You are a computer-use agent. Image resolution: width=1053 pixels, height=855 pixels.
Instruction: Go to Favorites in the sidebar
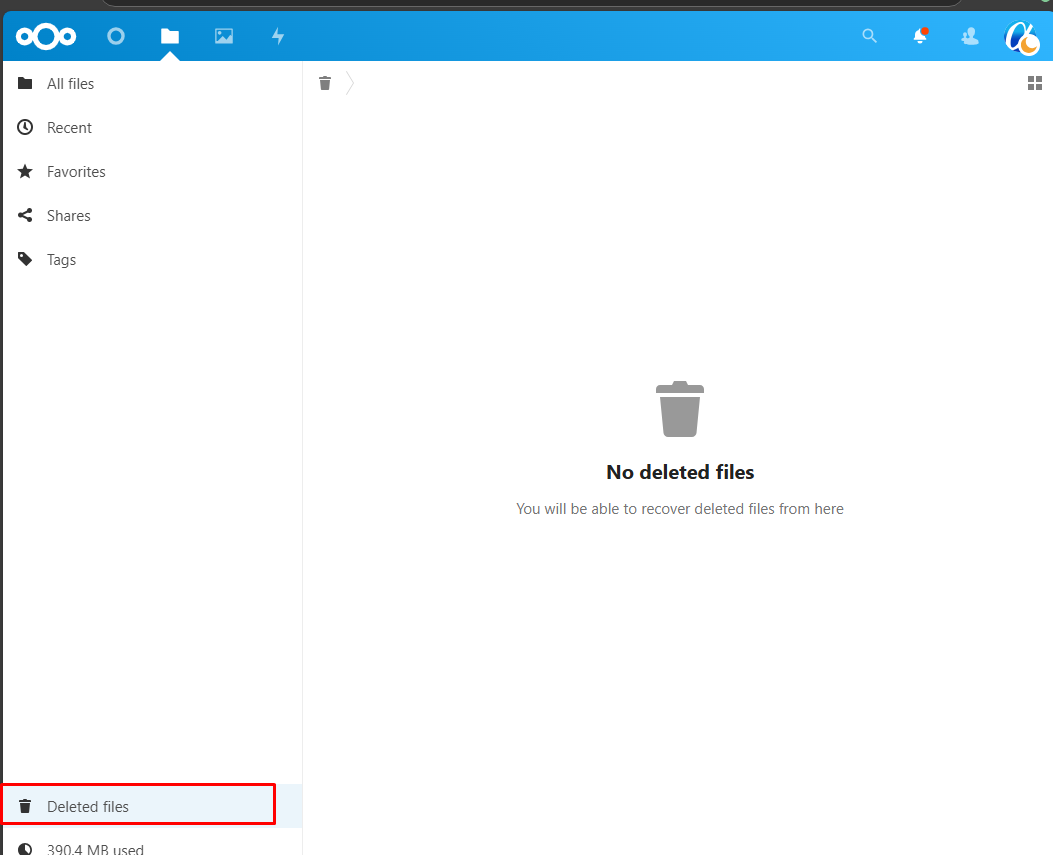click(x=76, y=172)
